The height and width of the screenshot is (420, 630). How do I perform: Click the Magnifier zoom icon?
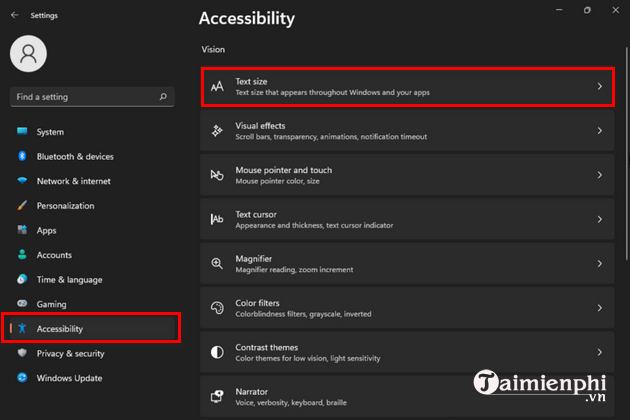217,264
